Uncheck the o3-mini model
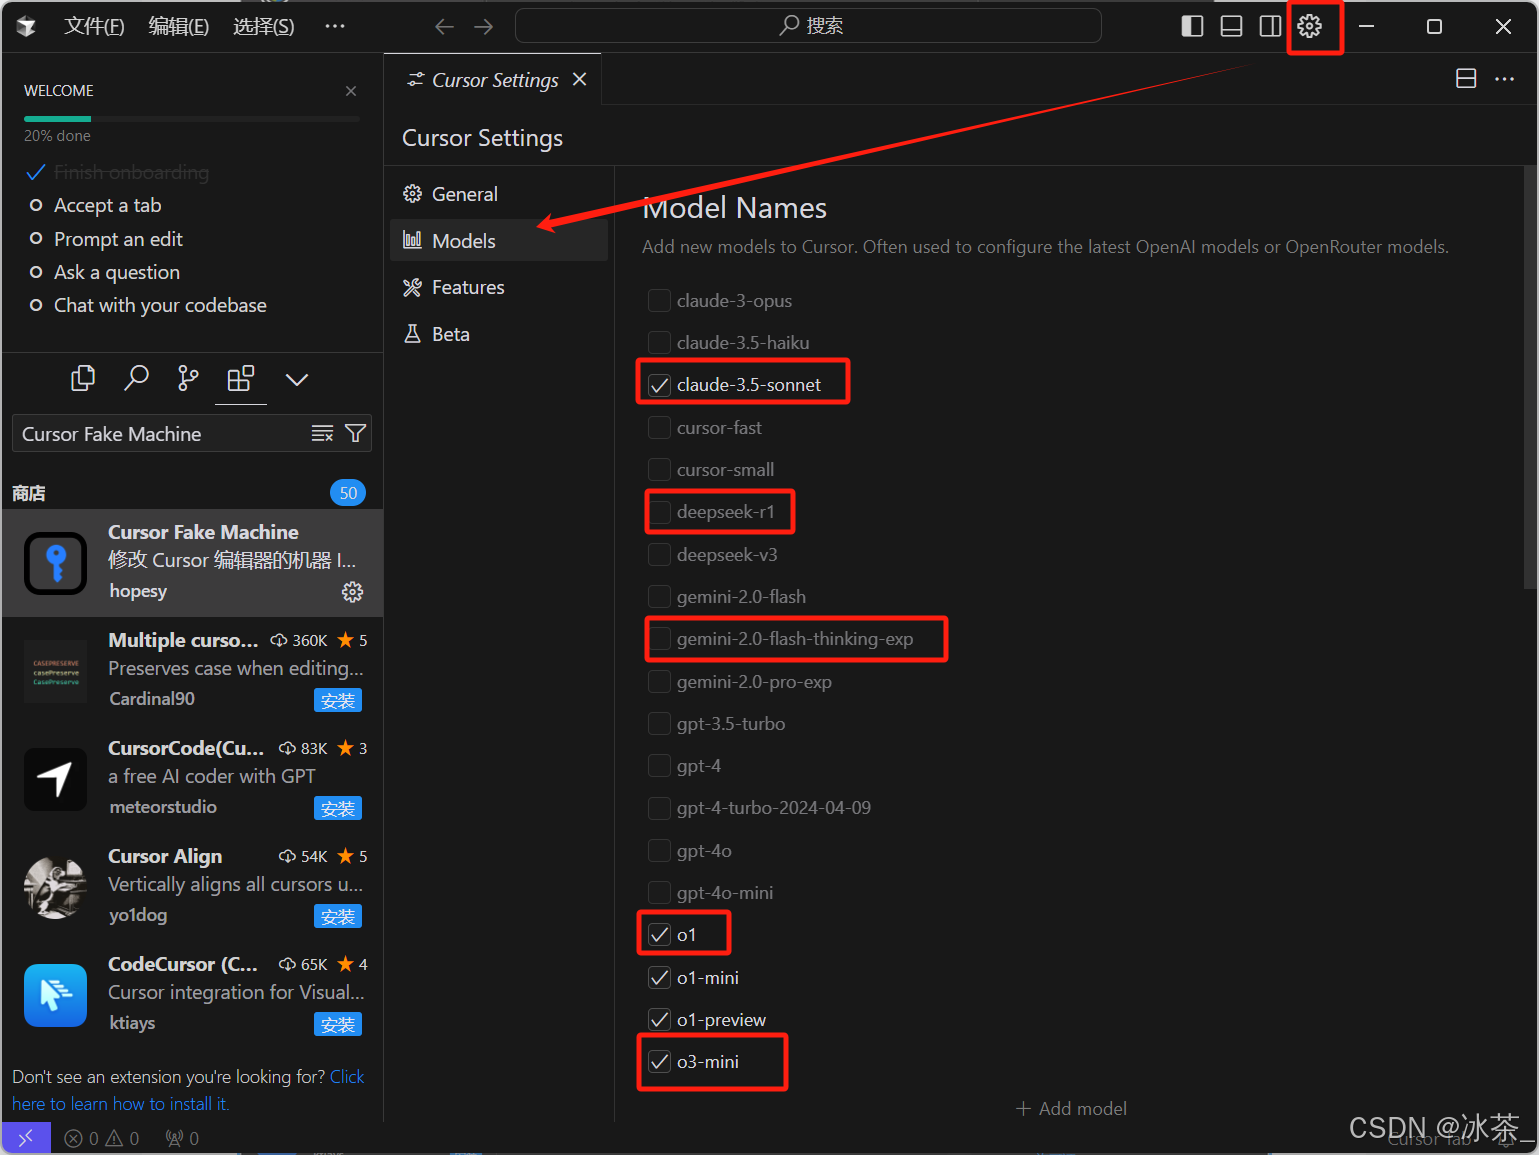Image resolution: width=1539 pixels, height=1155 pixels. coord(659,1062)
